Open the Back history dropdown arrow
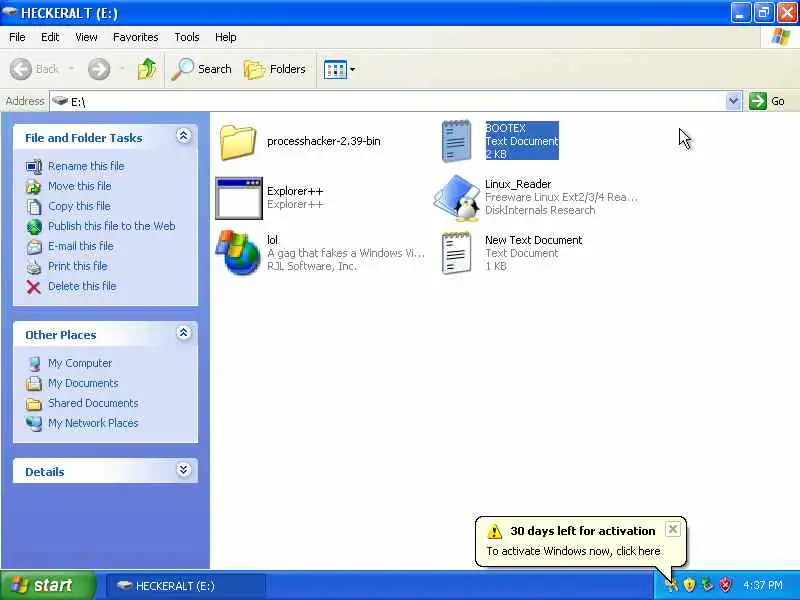The height and width of the screenshot is (600, 800). 71,68
